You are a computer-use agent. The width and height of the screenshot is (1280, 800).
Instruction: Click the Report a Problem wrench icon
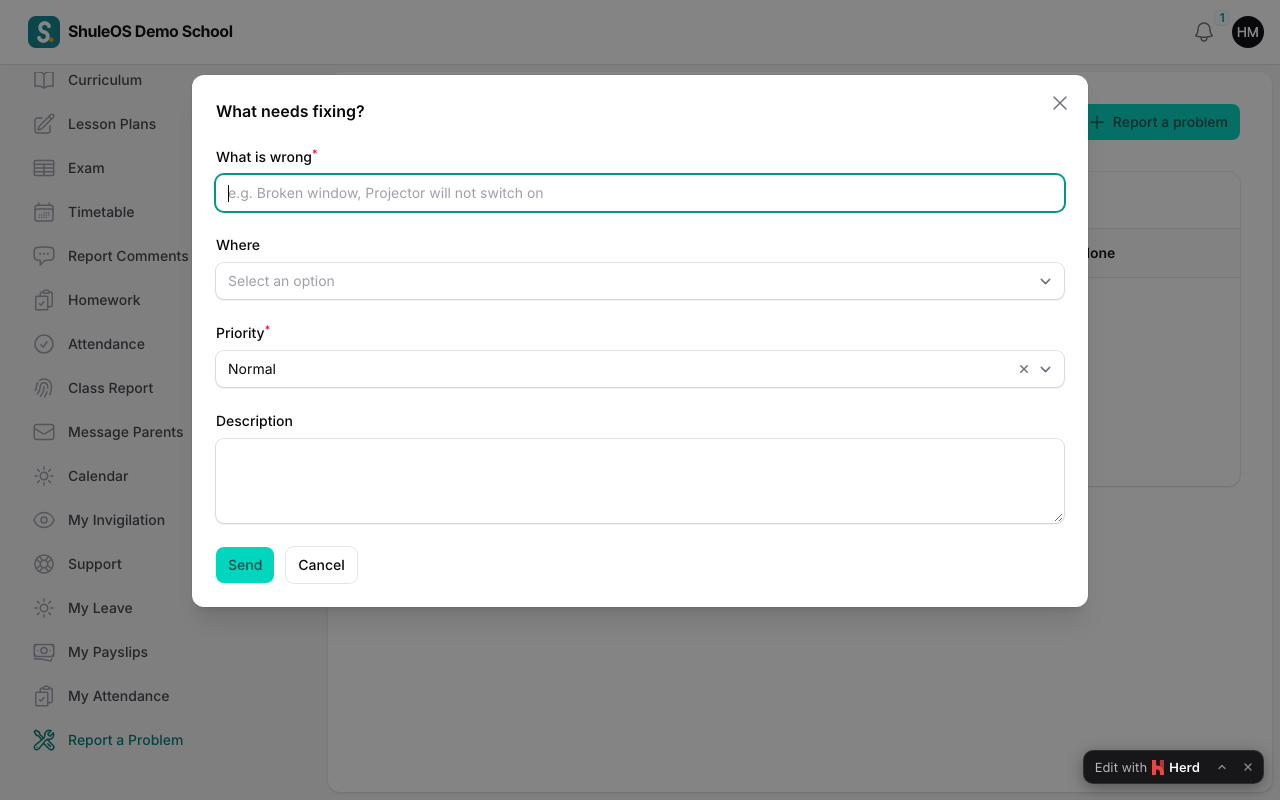(x=44, y=740)
